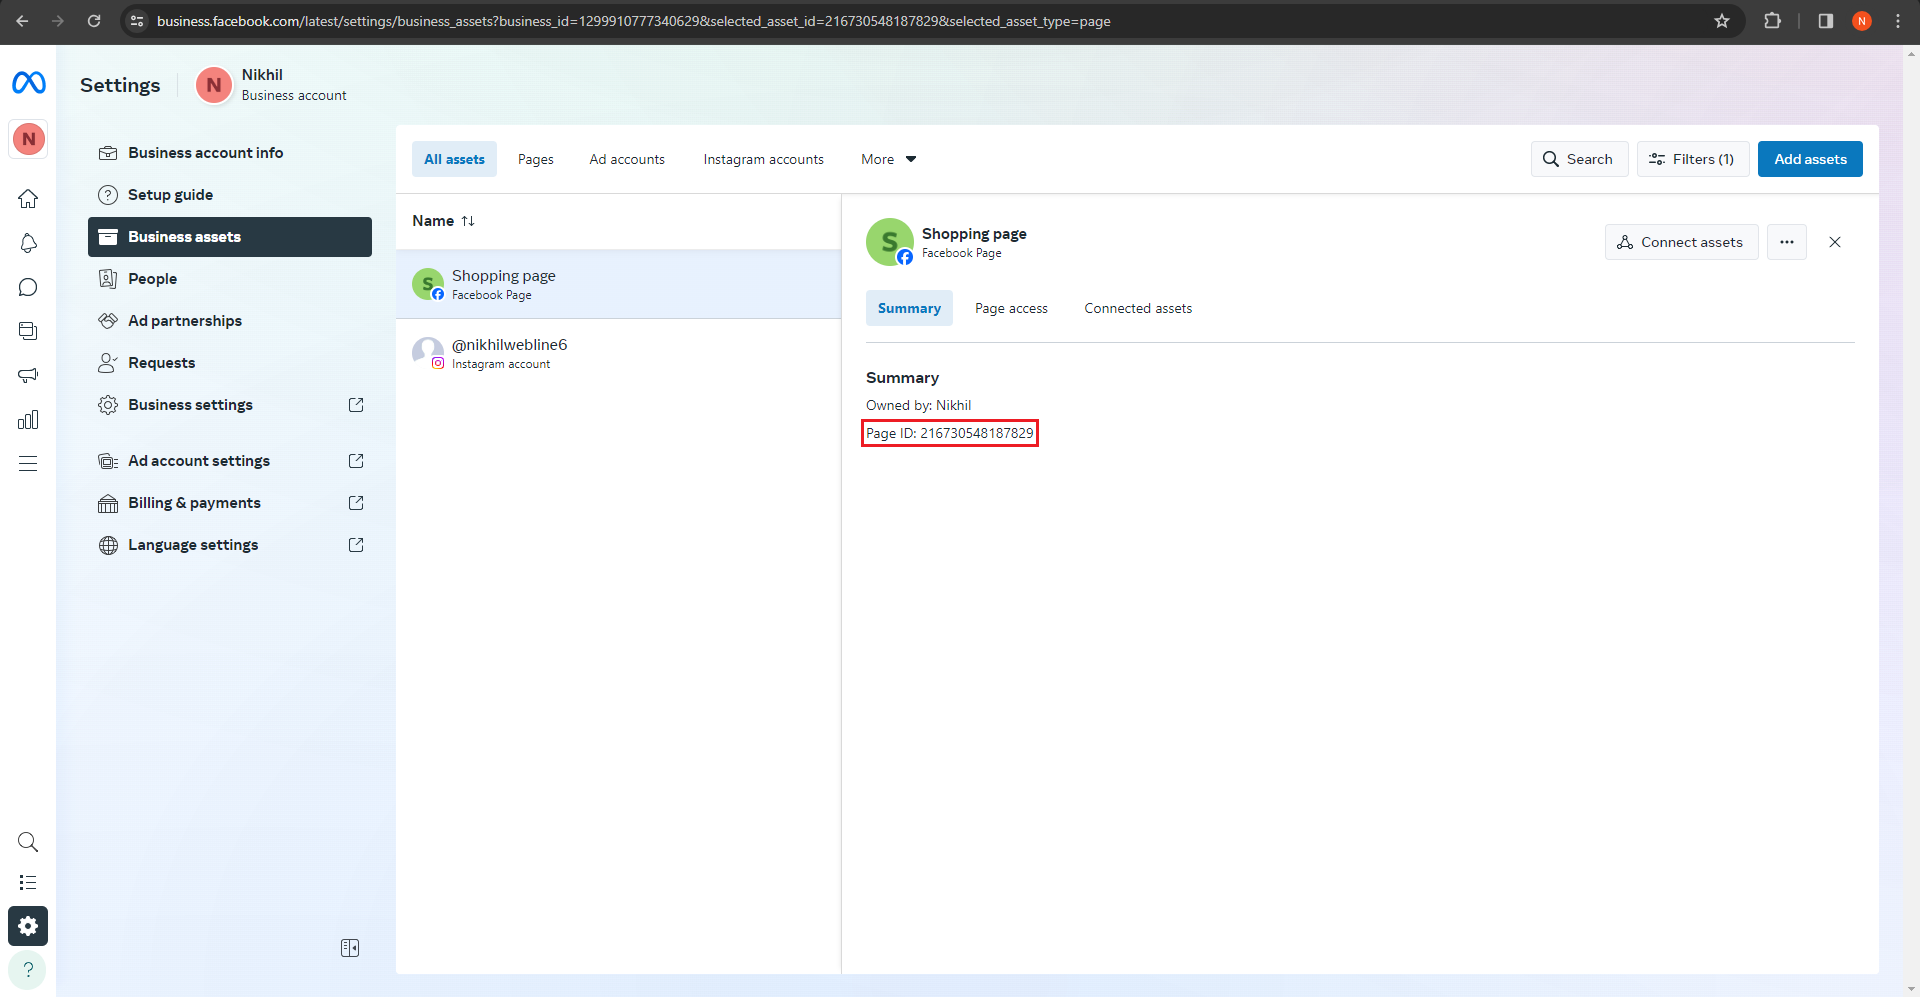Open Language settings external link icon
This screenshot has width=1920, height=997.
356,545
